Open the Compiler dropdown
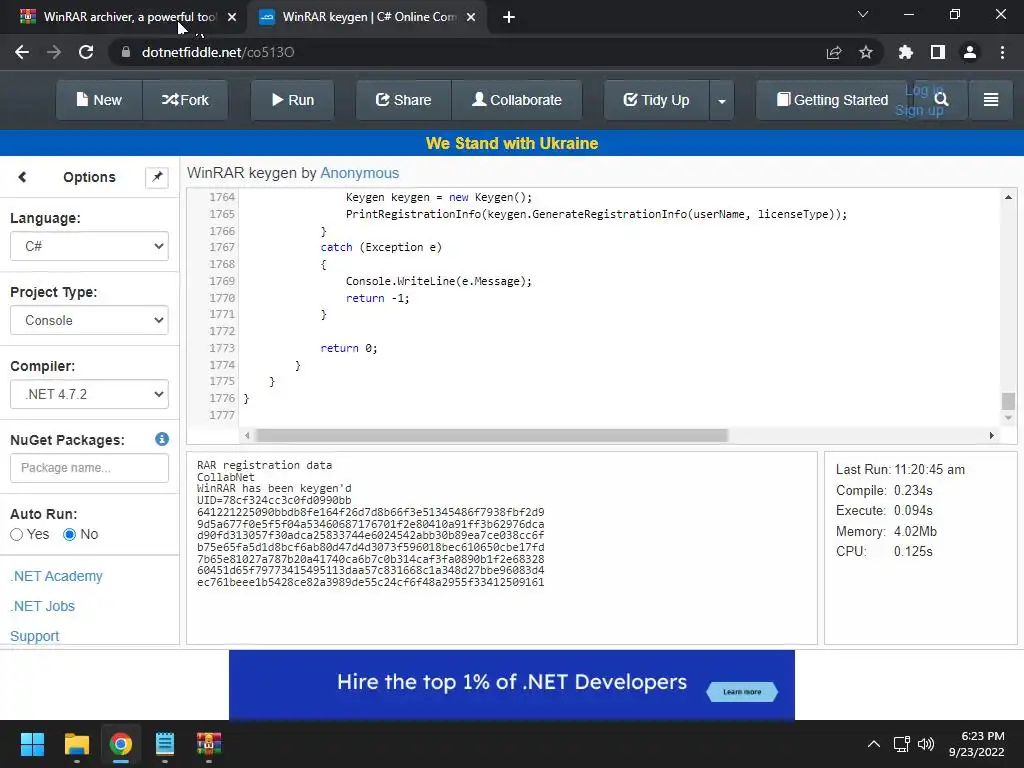 click(x=89, y=394)
